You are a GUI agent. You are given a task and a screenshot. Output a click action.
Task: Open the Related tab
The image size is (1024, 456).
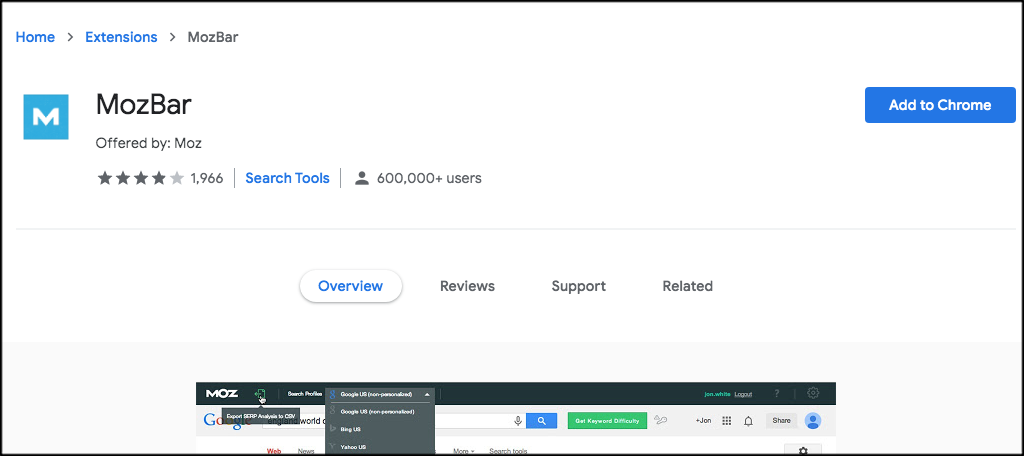pyautogui.click(x=688, y=286)
